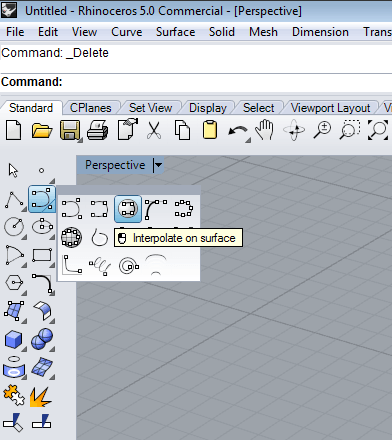
Task: Select the single Point tool
Action: click(41, 170)
